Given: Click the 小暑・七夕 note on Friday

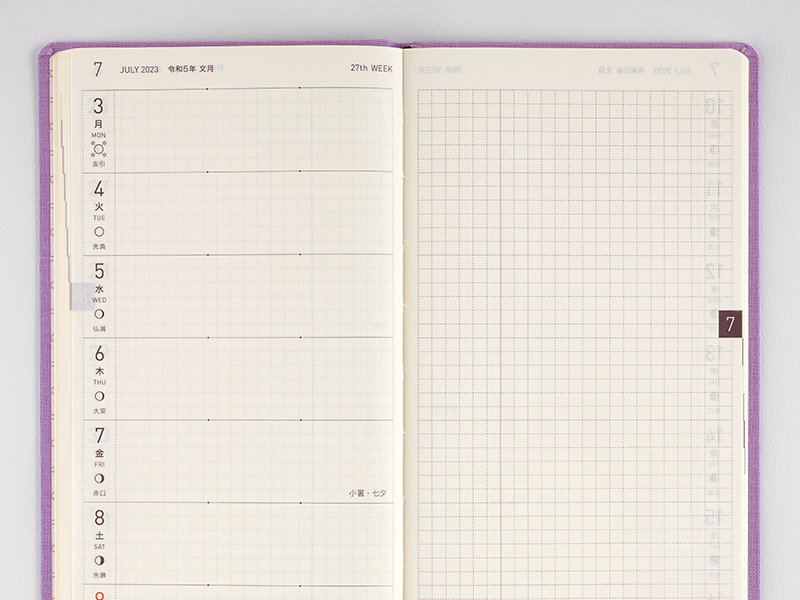Looking at the screenshot, I should point(369,493).
